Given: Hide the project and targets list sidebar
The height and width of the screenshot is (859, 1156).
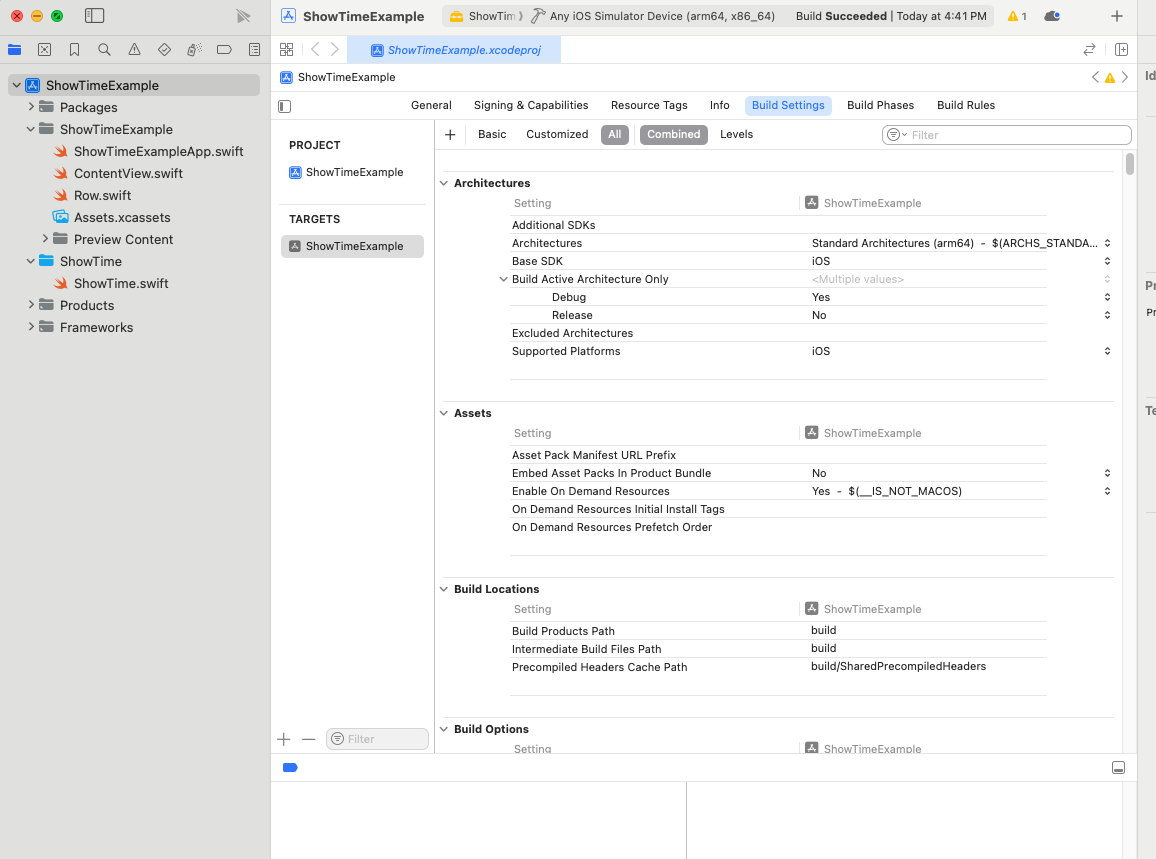Looking at the screenshot, I should (285, 106).
